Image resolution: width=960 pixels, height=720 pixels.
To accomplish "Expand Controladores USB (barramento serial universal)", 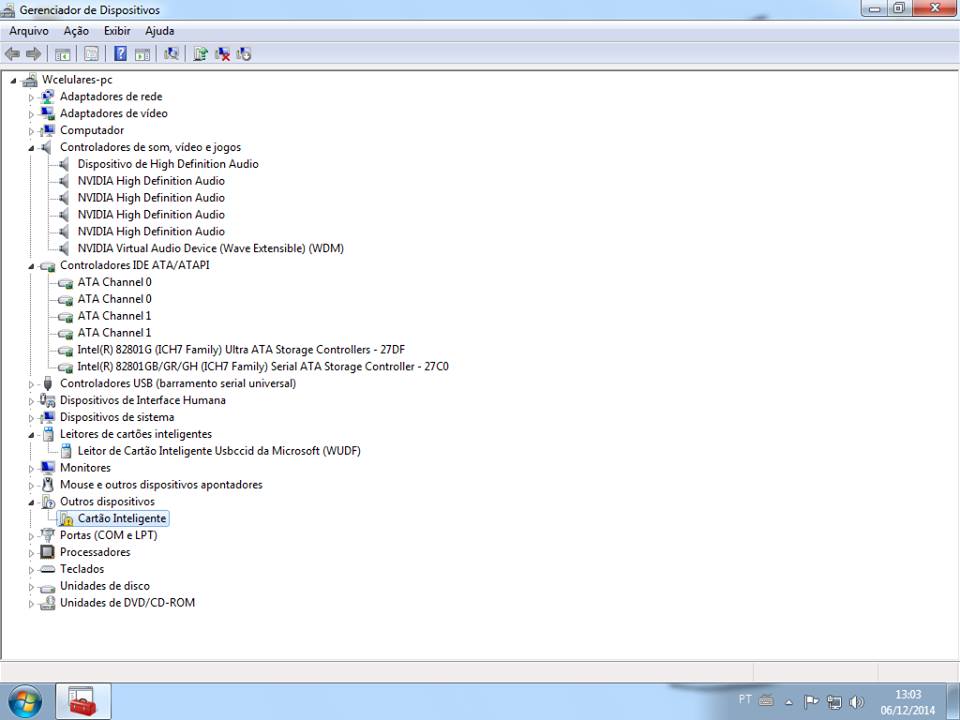I will [31, 384].
